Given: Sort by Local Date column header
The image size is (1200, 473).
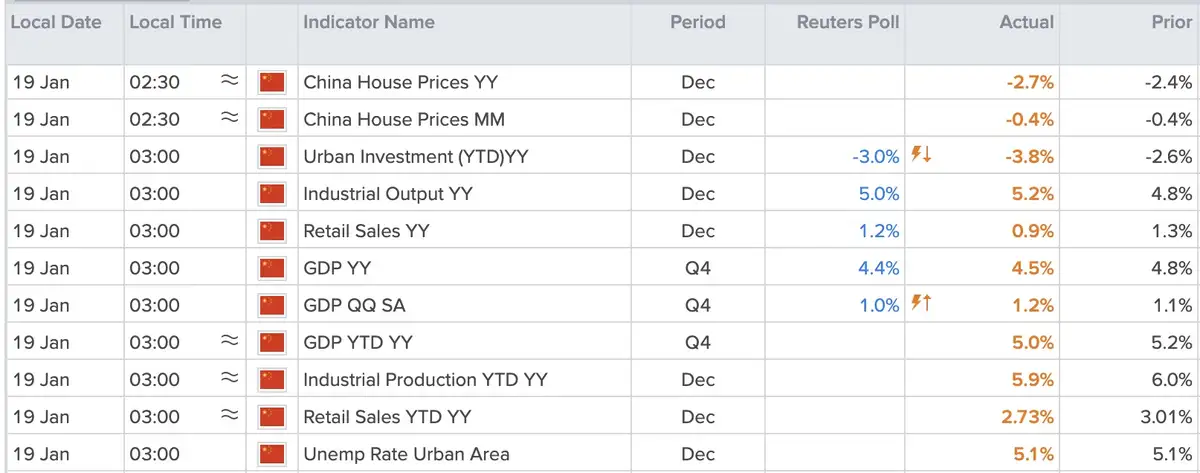Looking at the screenshot, I should click(56, 22).
